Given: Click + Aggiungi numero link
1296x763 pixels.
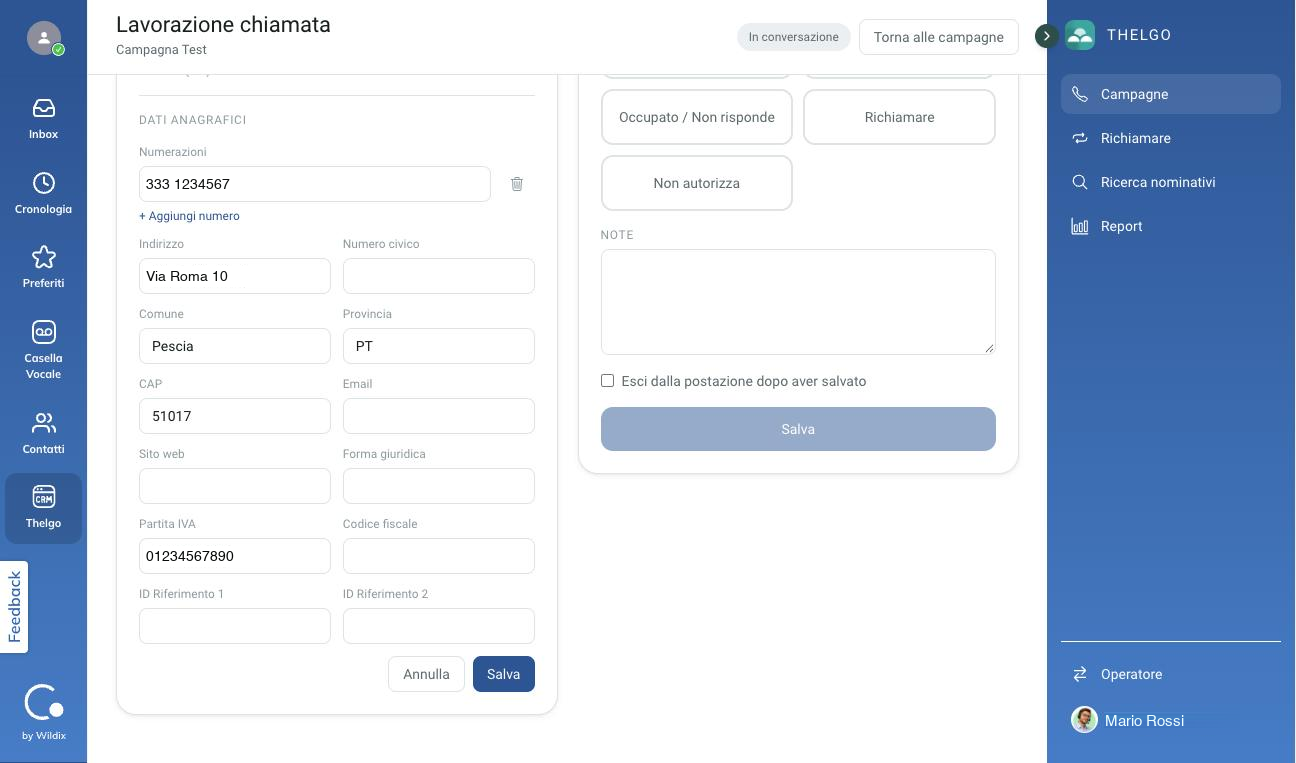Looking at the screenshot, I should point(189,216).
